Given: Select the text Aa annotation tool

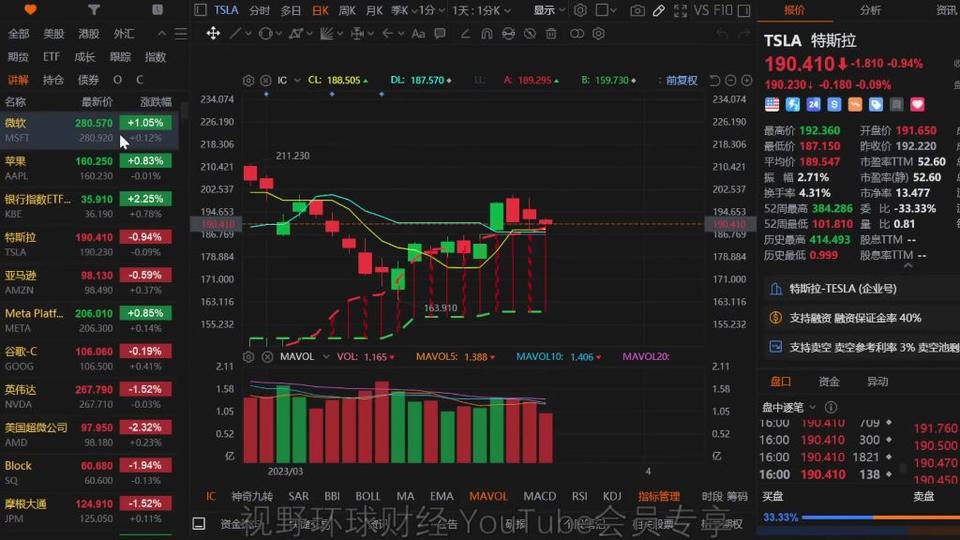Looking at the screenshot, I should pyautogui.click(x=418, y=34).
